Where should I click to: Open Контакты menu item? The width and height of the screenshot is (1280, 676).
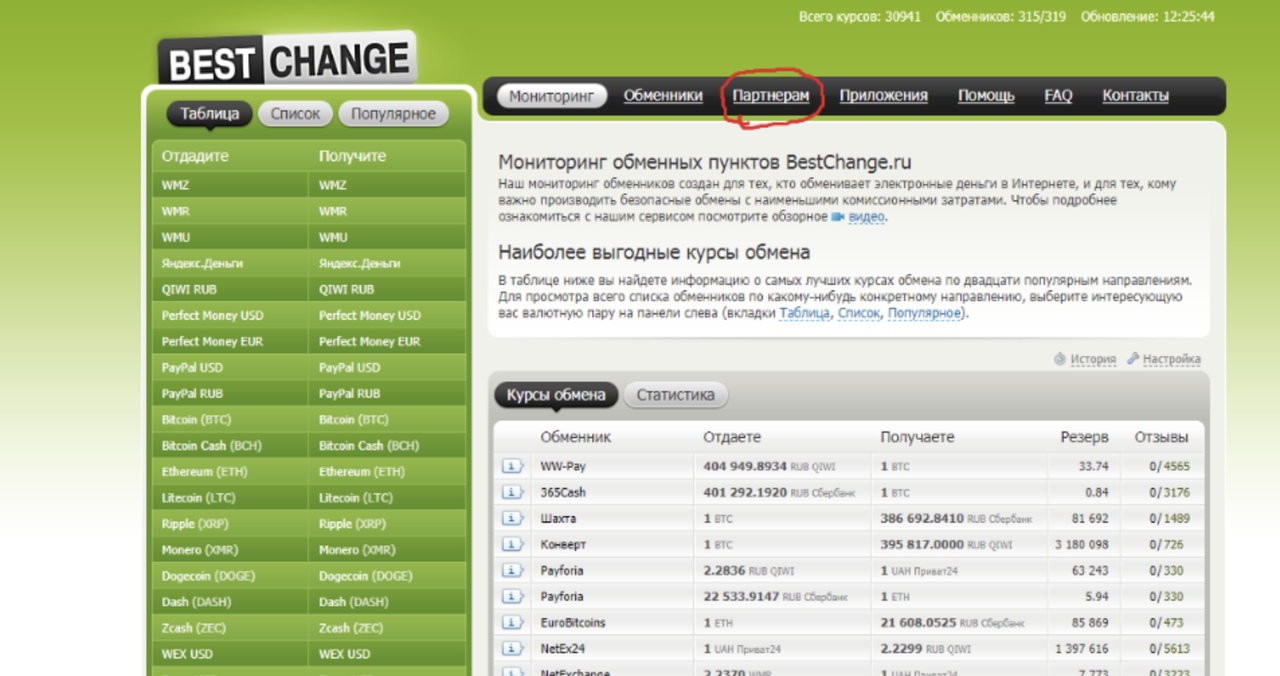point(1135,96)
